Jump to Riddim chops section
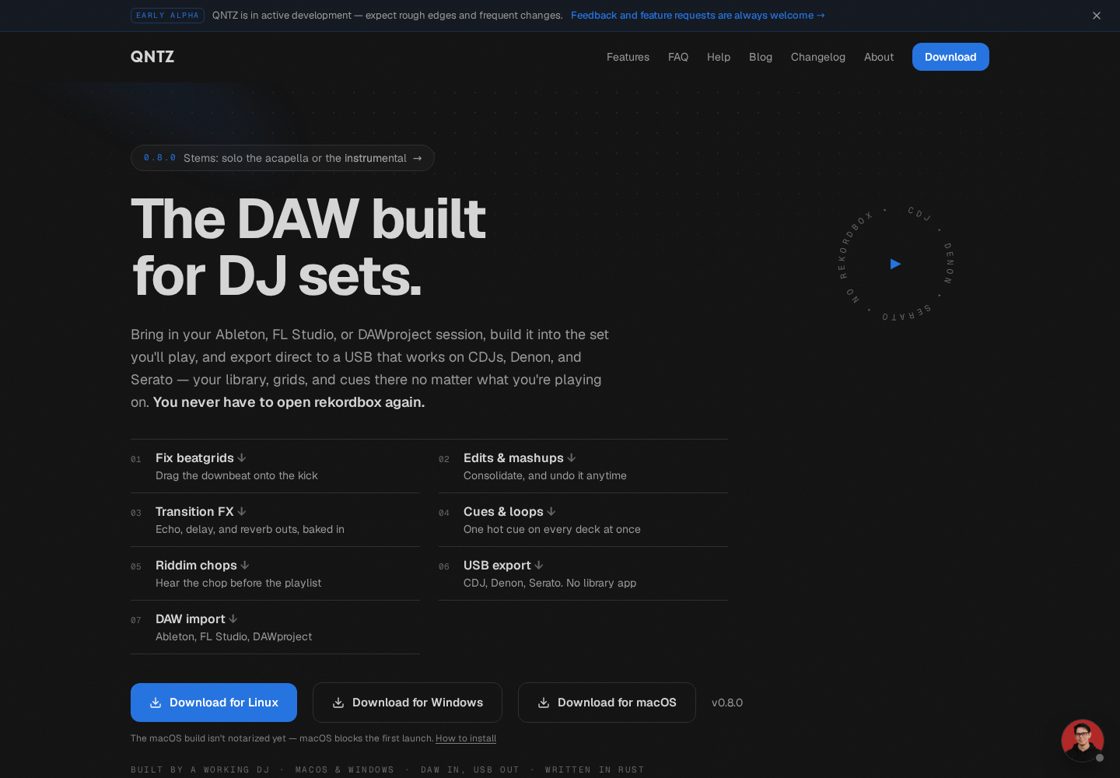 [x=275, y=574]
